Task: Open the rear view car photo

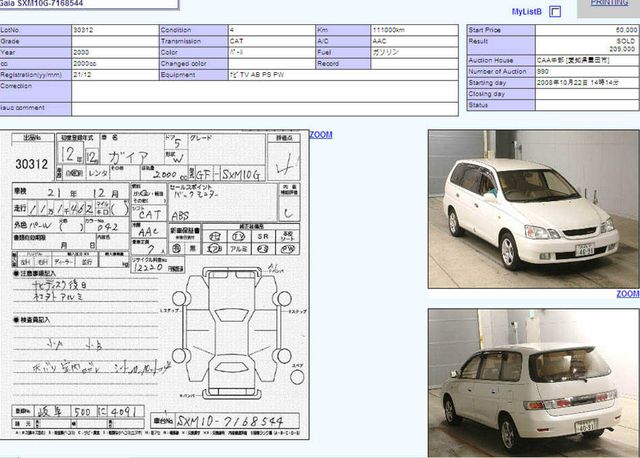Action: (x=533, y=383)
